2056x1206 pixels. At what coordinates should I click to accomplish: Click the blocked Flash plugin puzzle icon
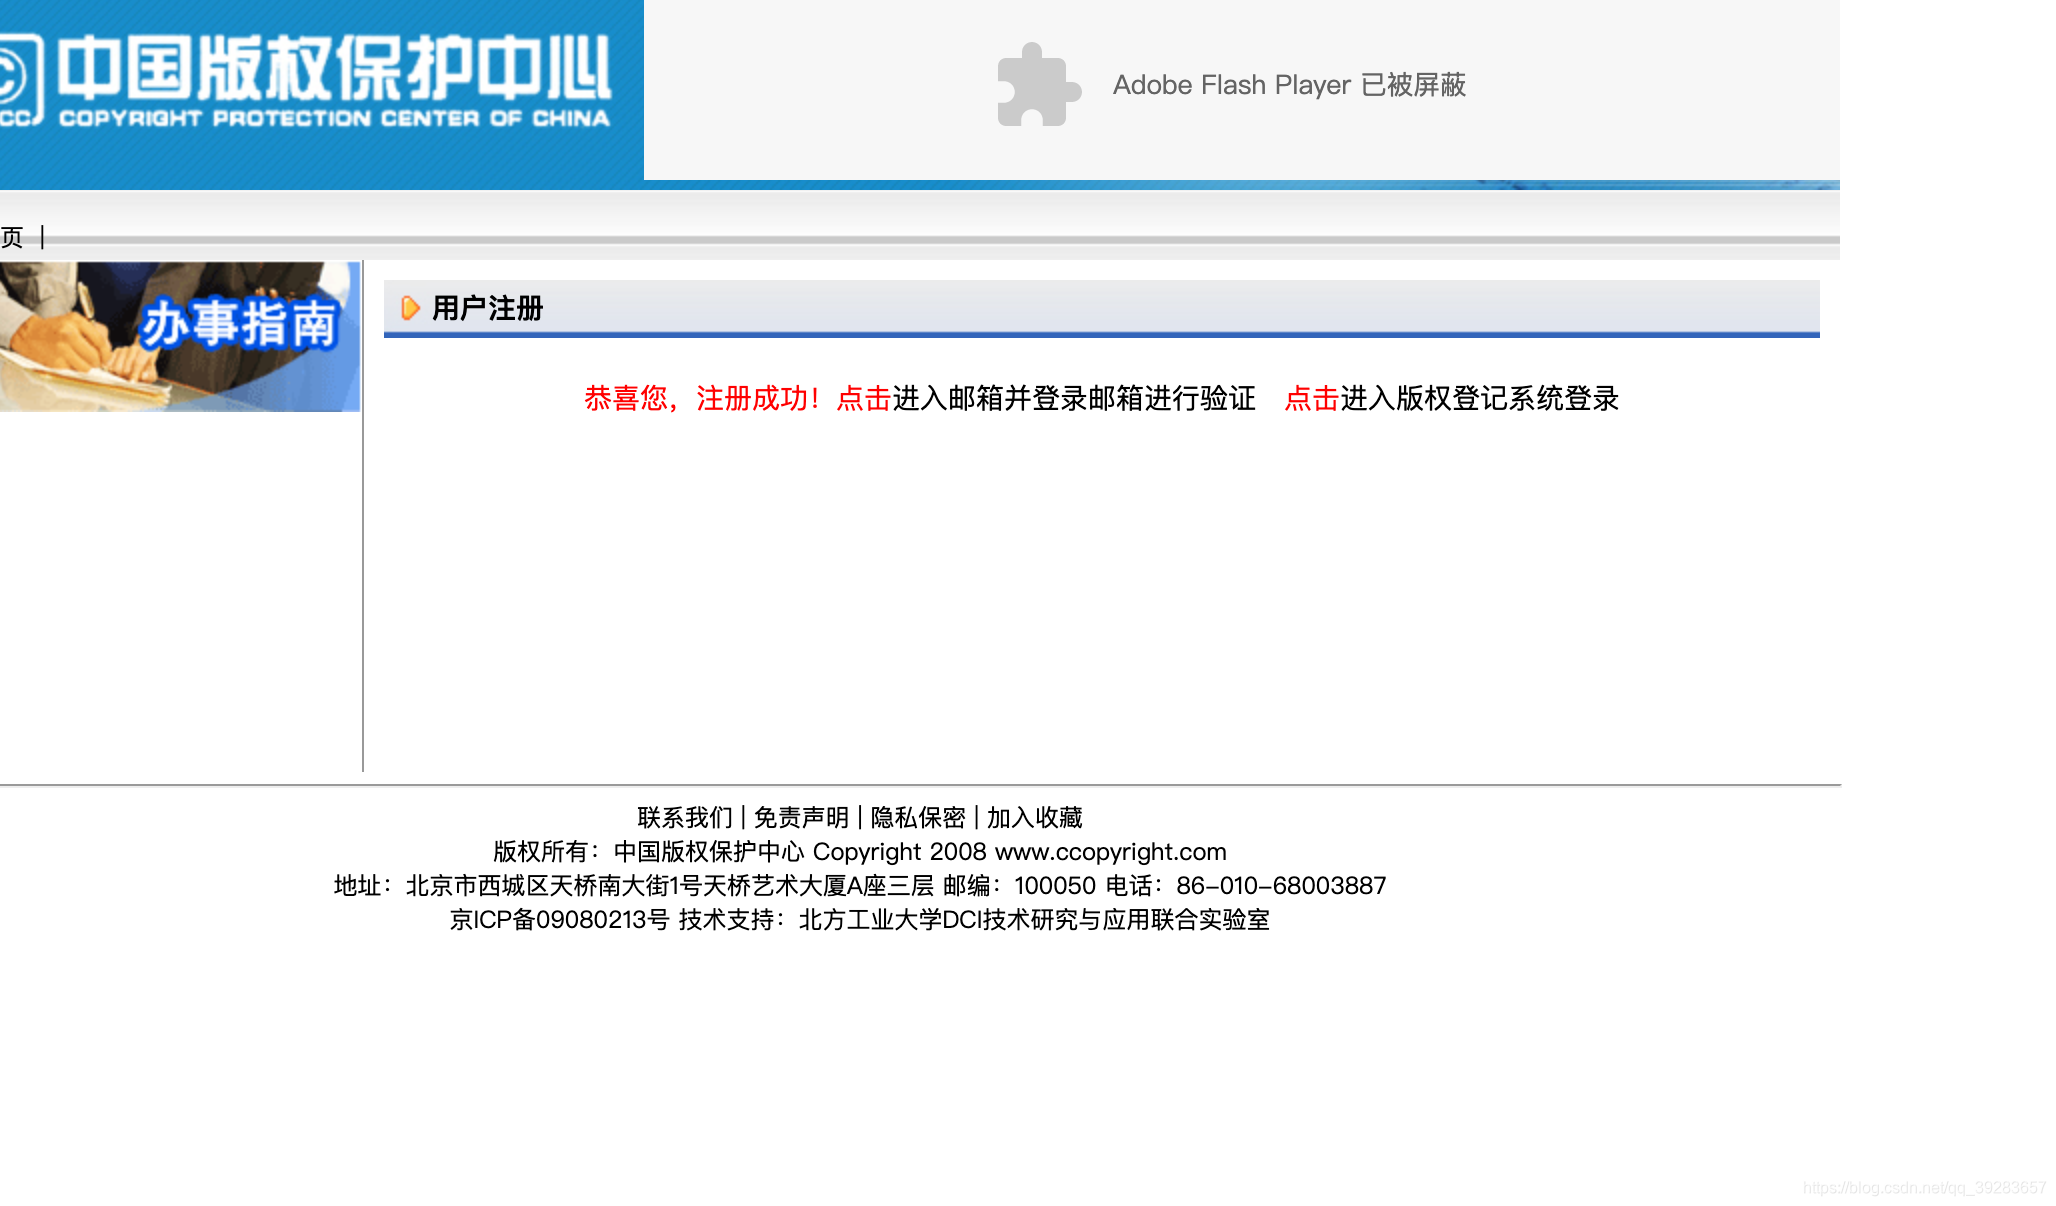pos(1038,85)
